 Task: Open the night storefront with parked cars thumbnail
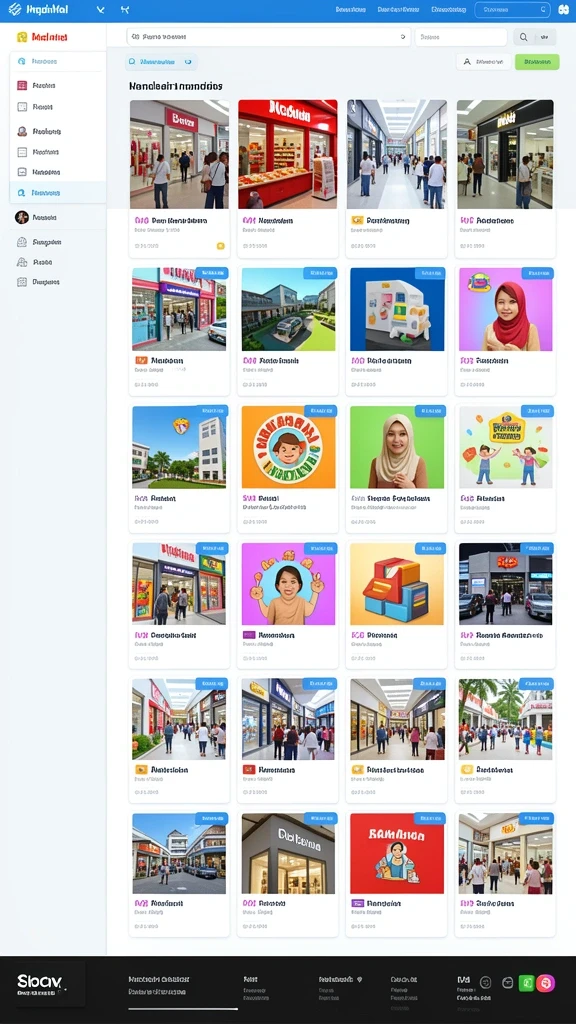[x=505, y=584]
